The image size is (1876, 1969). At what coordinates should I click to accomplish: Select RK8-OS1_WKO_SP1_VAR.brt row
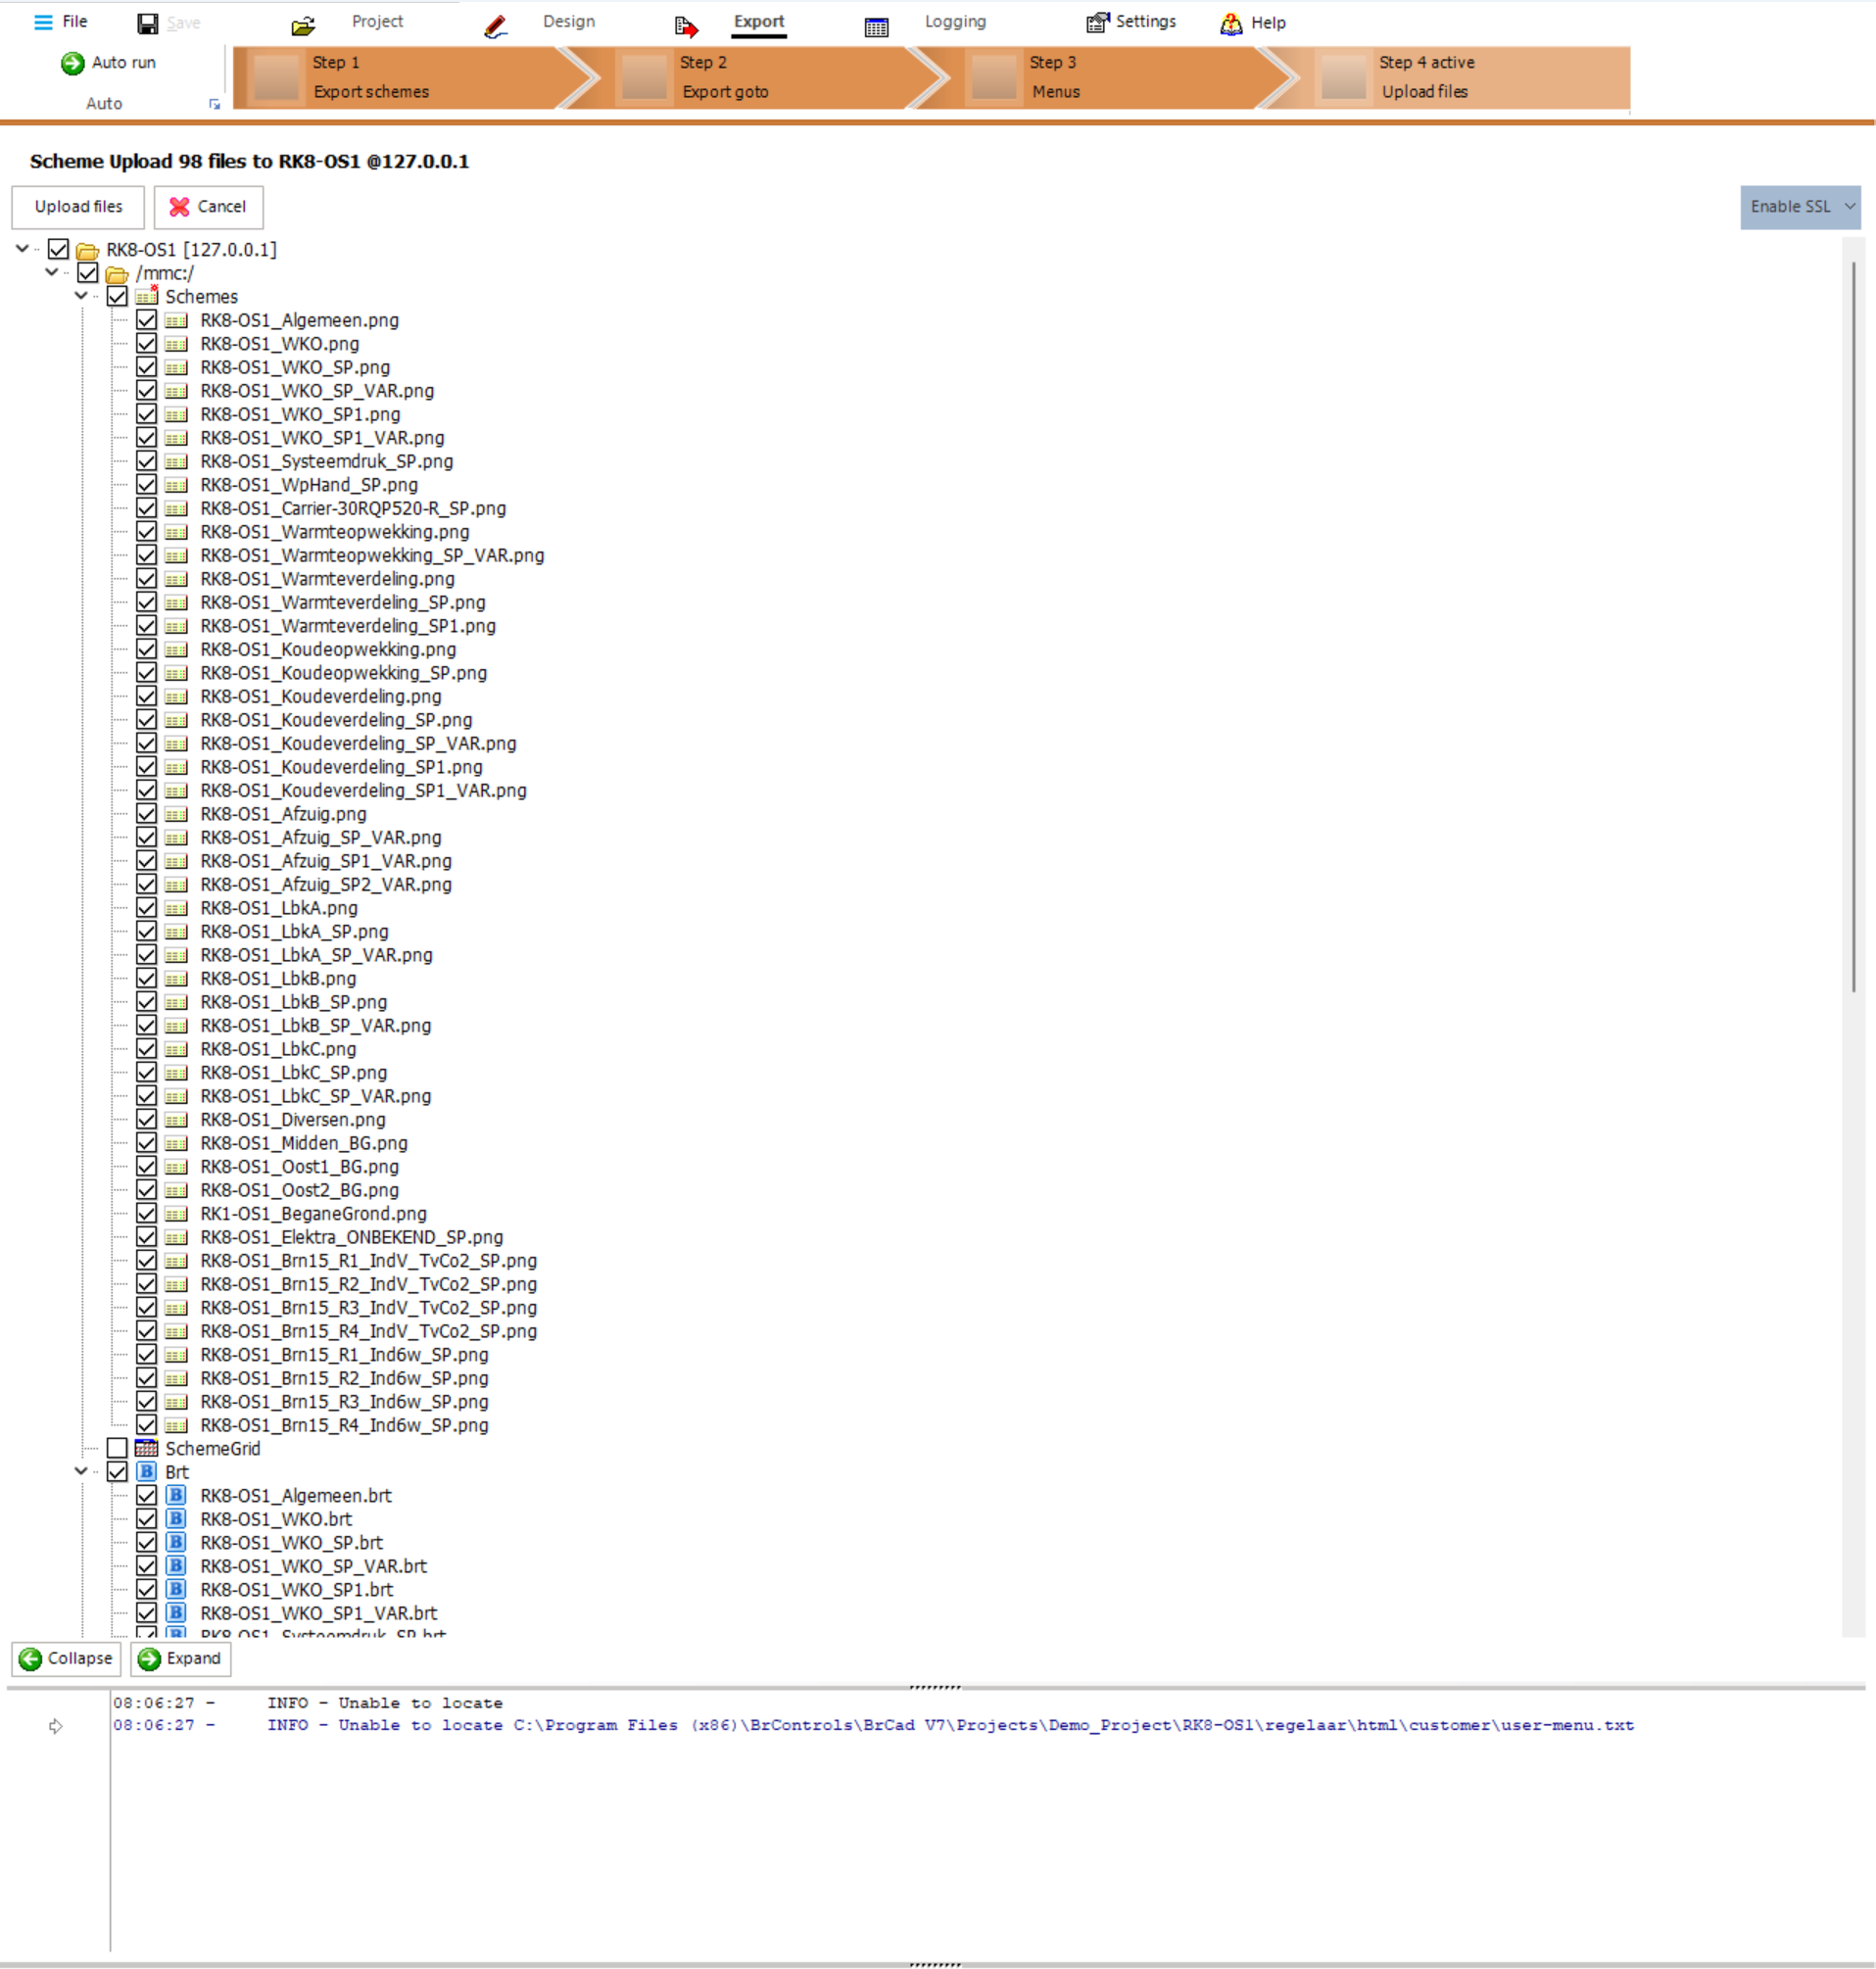coord(318,1612)
